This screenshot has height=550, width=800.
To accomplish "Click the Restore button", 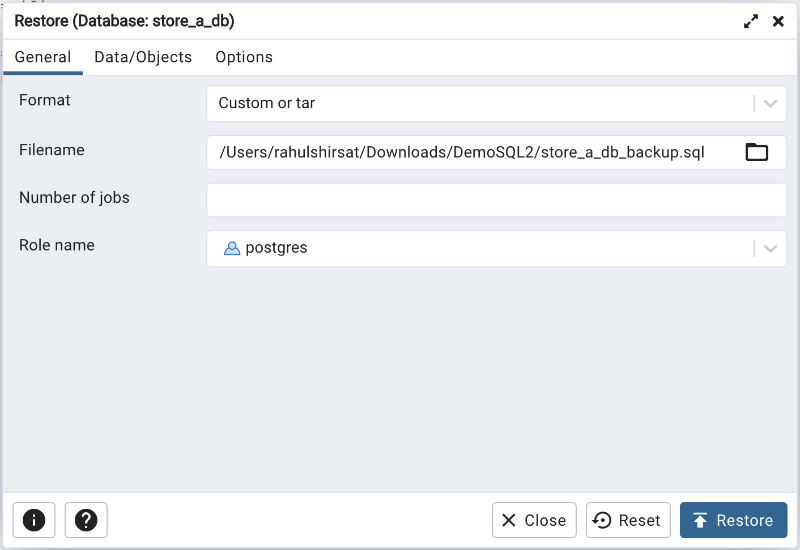I will click(x=733, y=520).
